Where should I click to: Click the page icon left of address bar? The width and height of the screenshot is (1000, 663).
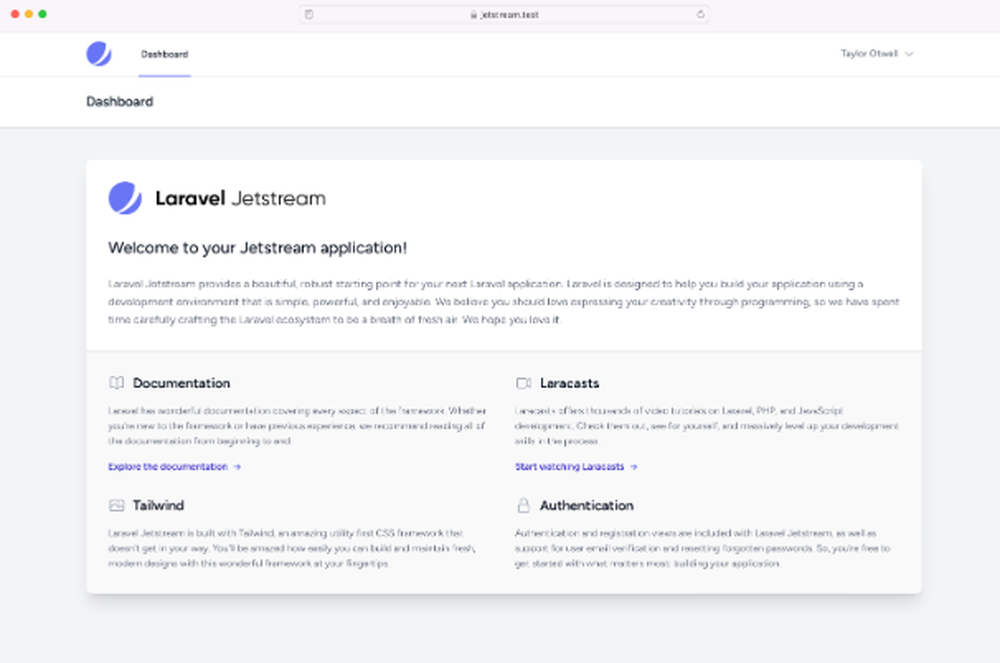[309, 14]
